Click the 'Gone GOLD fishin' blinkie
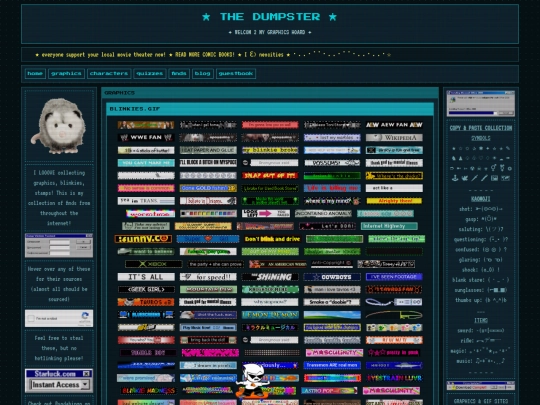The height and width of the screenshot is (405, 540). pos(208,188)
